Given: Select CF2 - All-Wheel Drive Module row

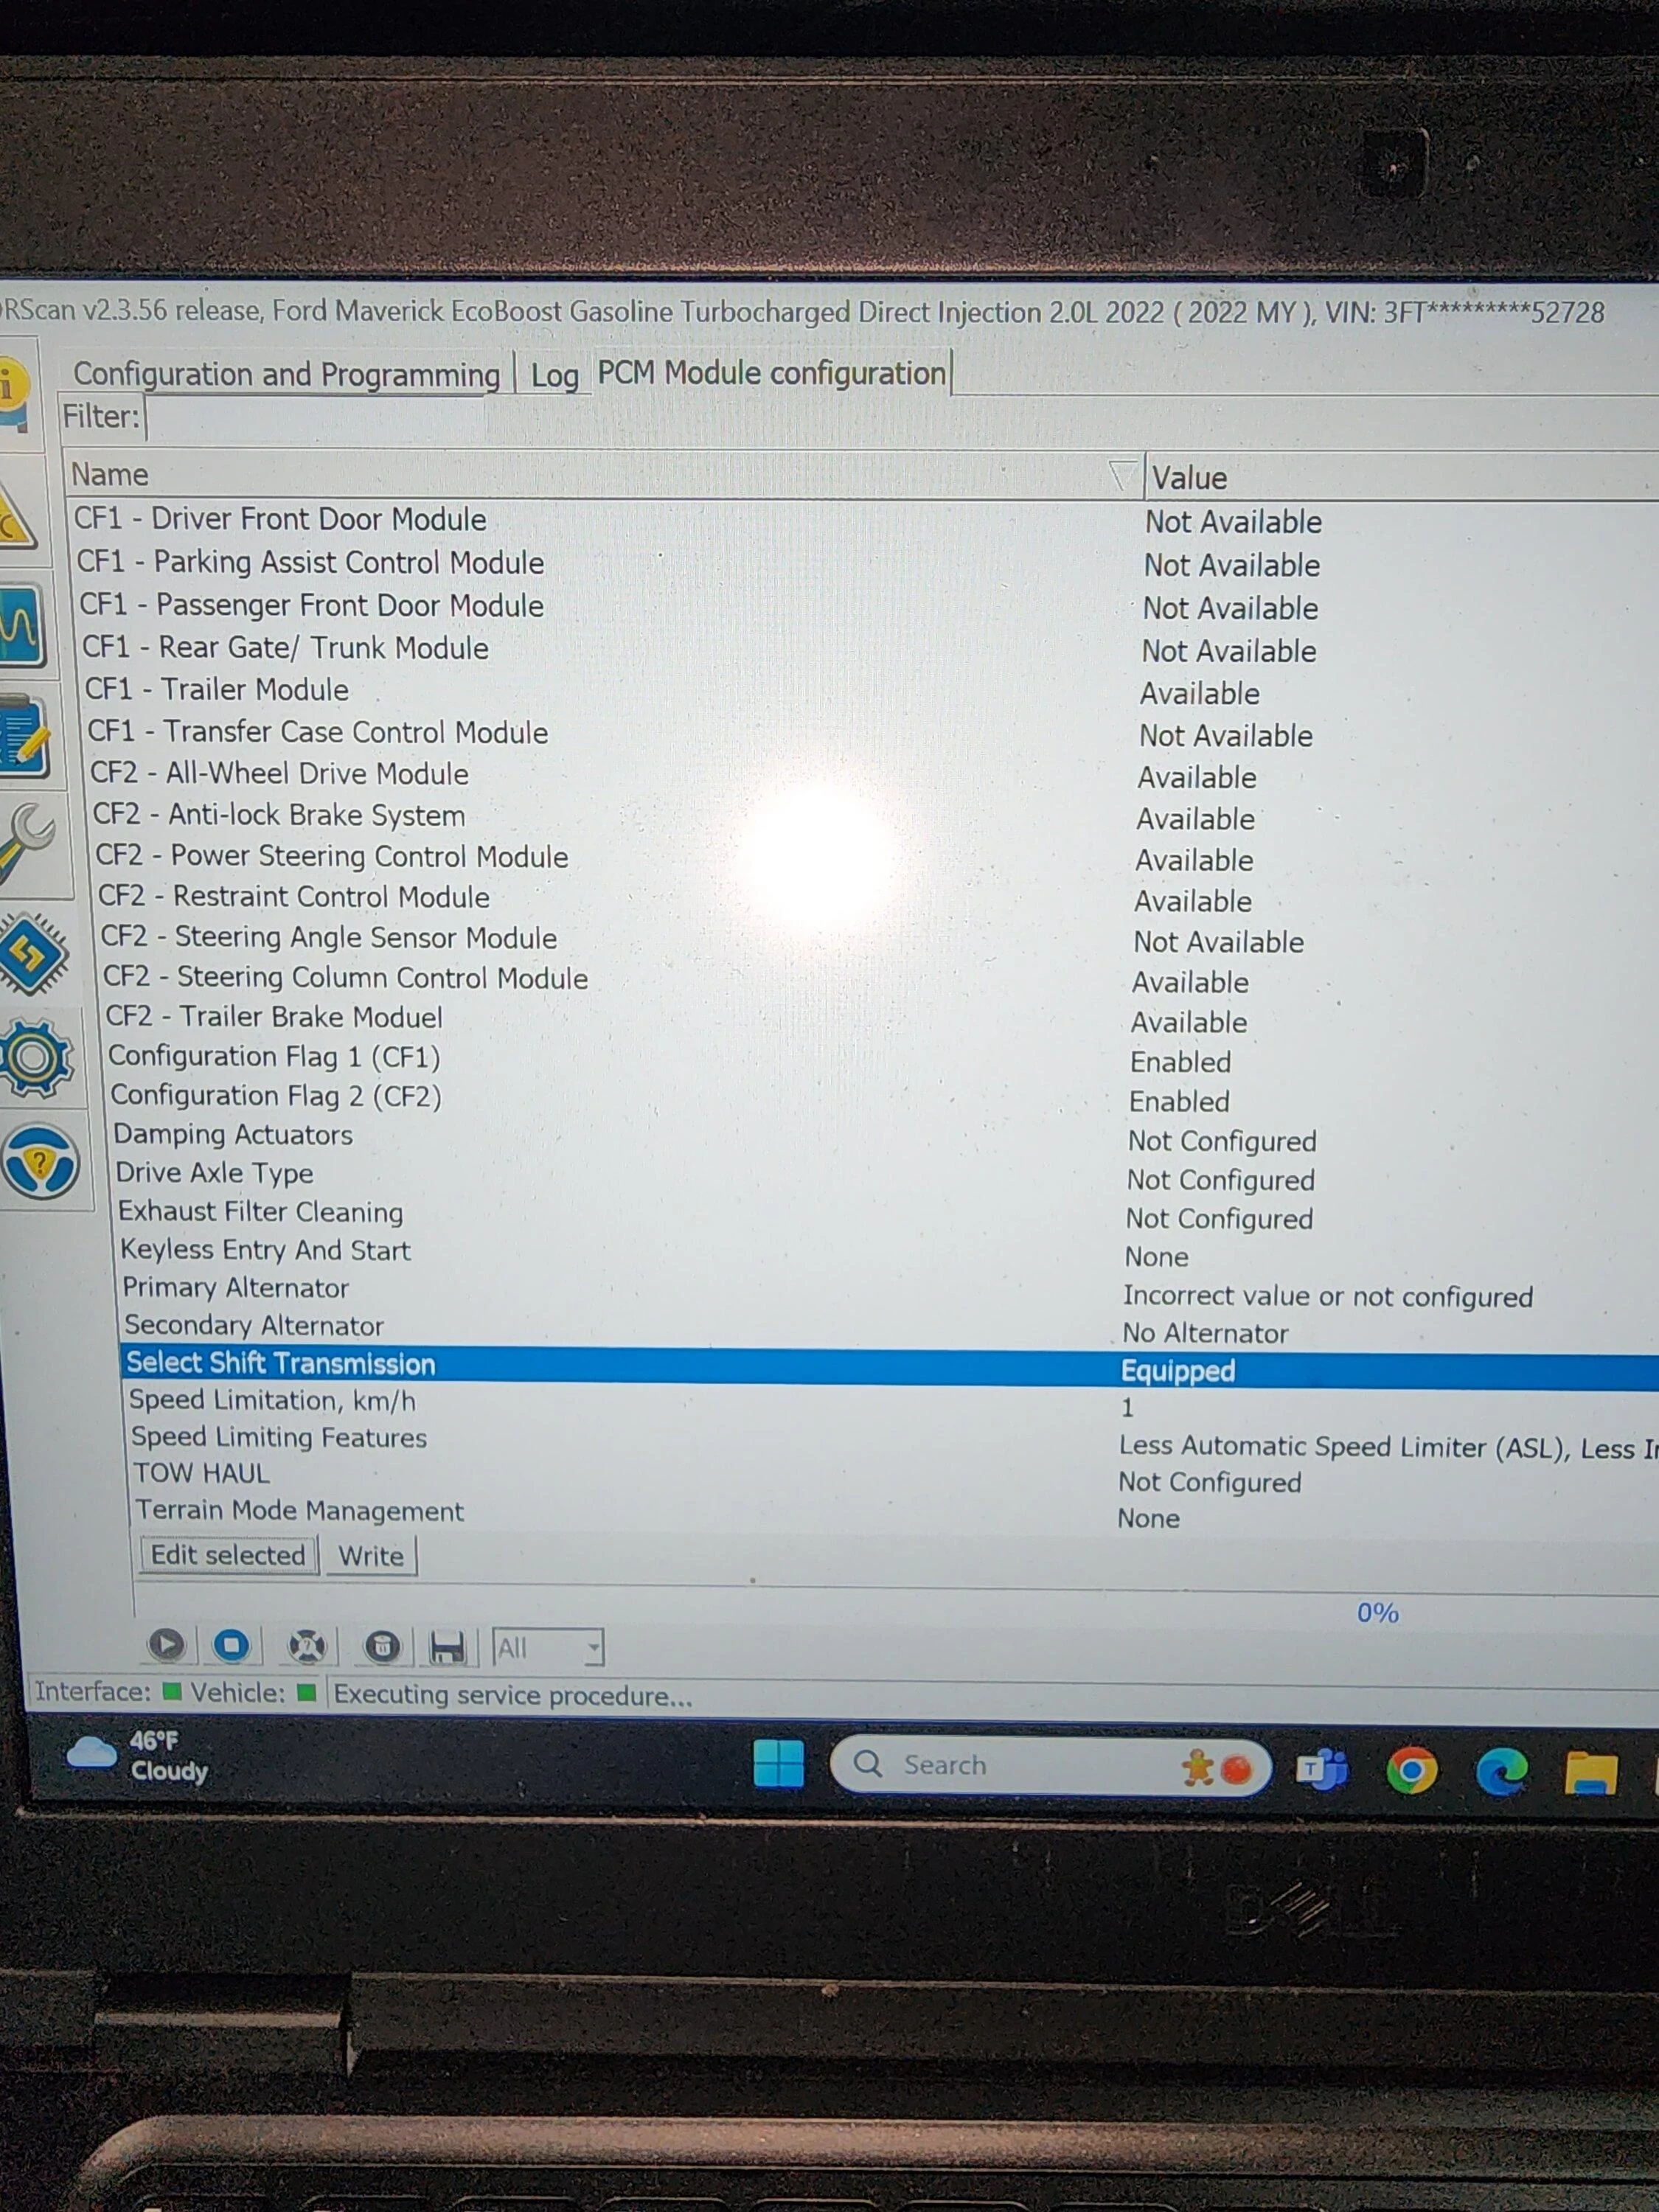Looking at the screenshot, I should (x=874, y=775).
